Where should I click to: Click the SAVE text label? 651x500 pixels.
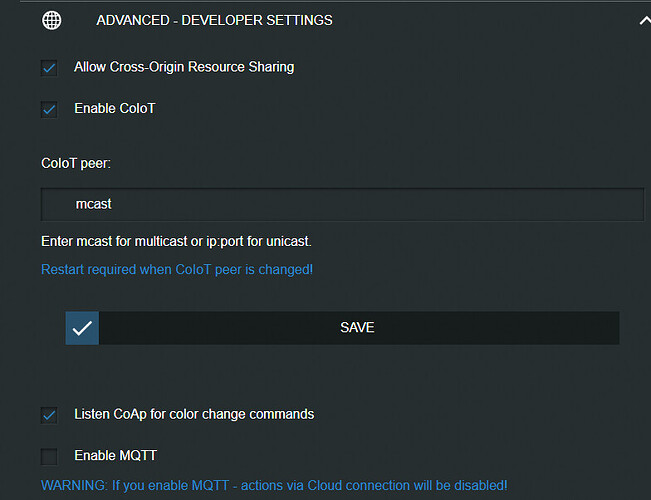coord(357,327)
